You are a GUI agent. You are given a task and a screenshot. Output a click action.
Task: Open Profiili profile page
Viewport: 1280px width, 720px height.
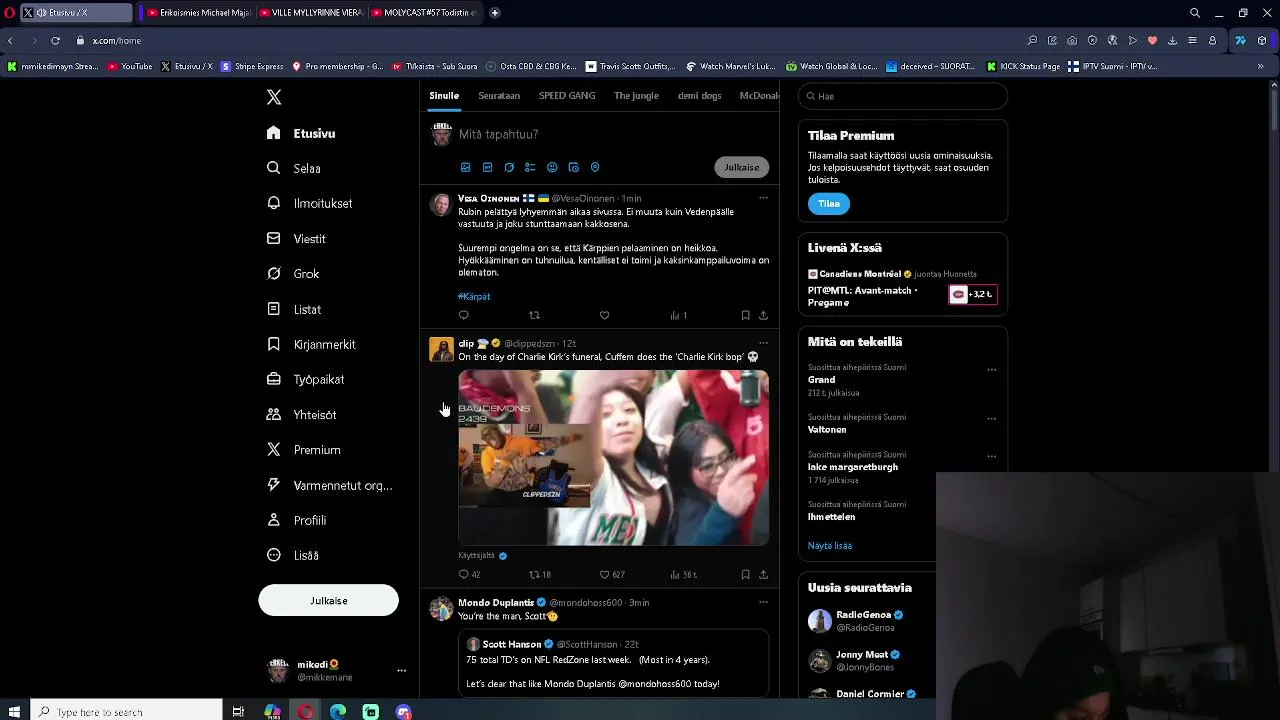pos(297,520)
